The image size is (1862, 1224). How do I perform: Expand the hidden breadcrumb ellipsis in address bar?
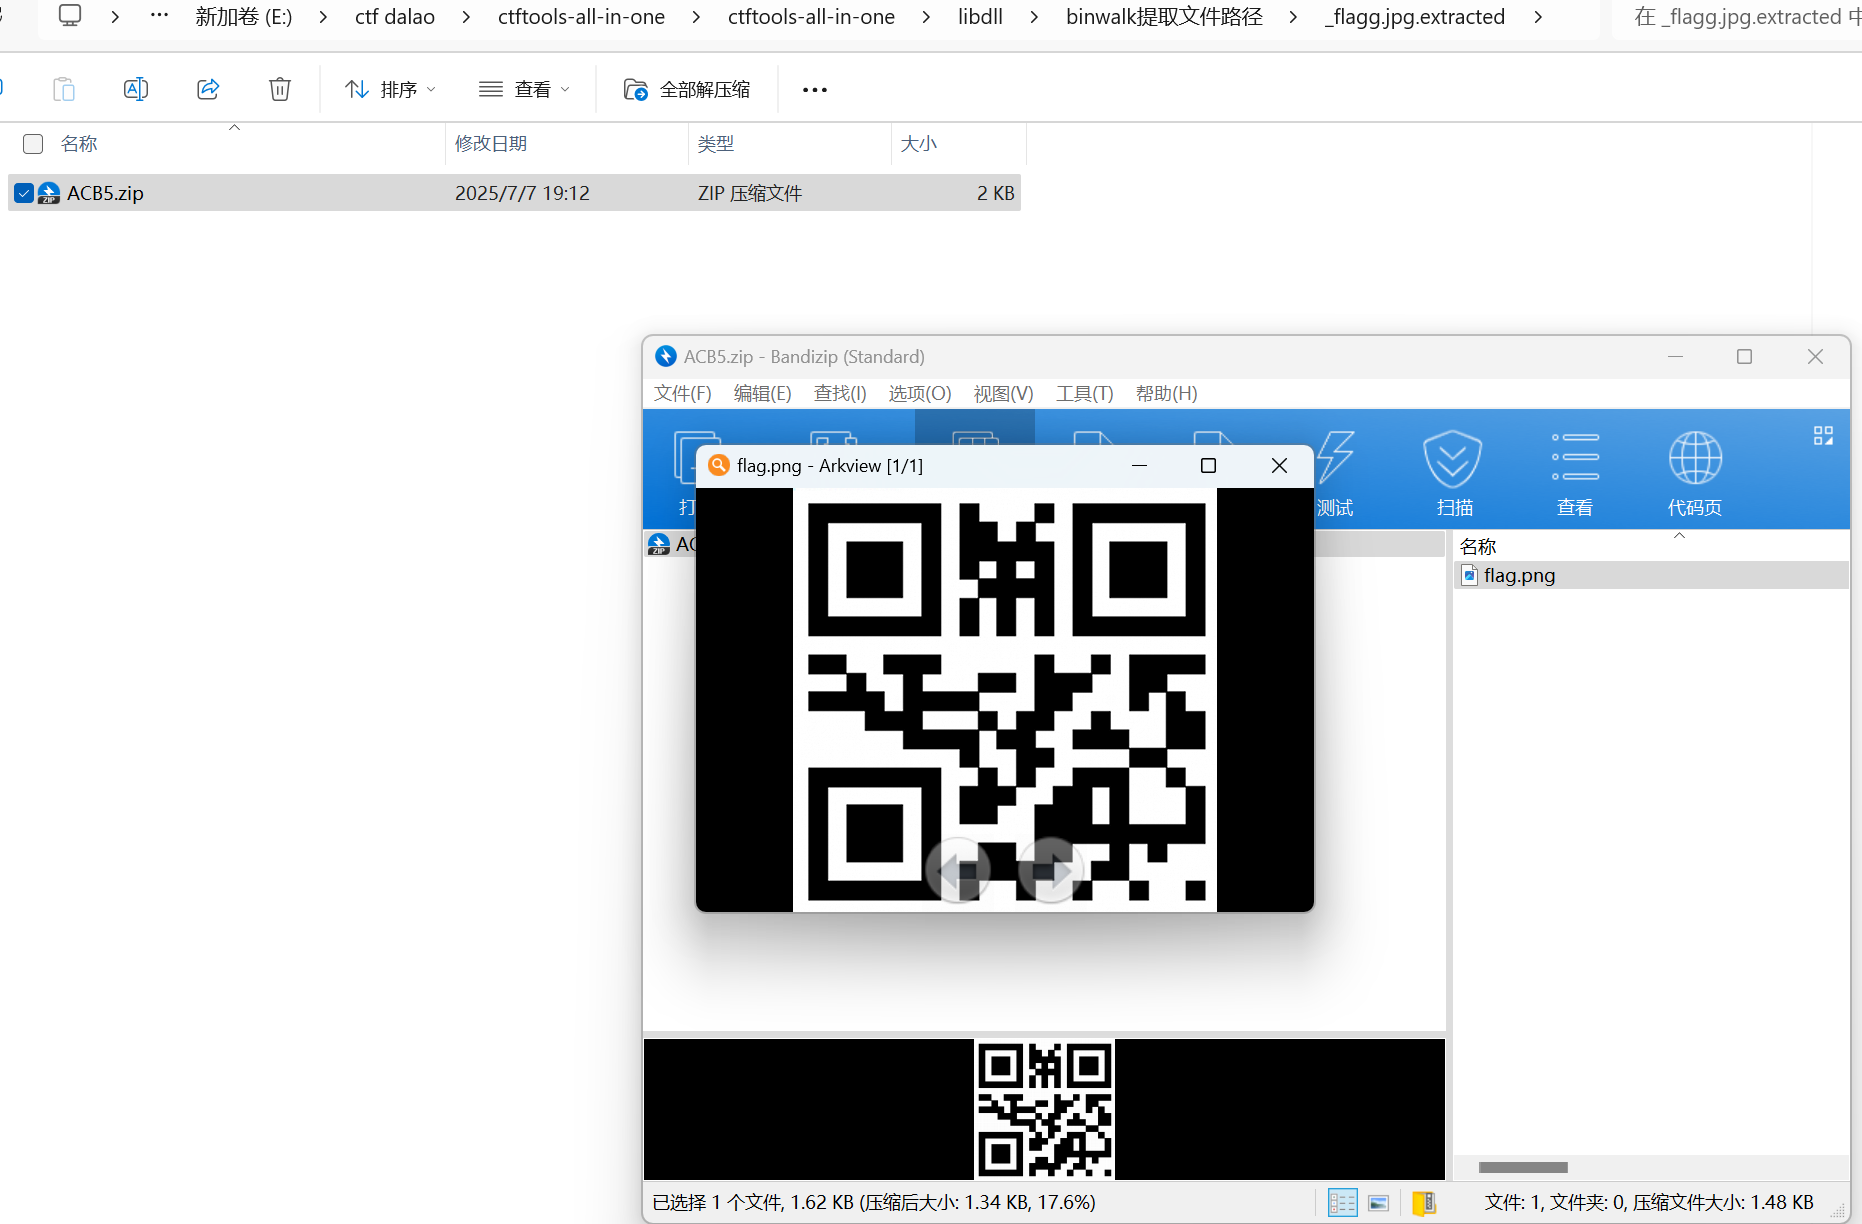pos(159,15)
